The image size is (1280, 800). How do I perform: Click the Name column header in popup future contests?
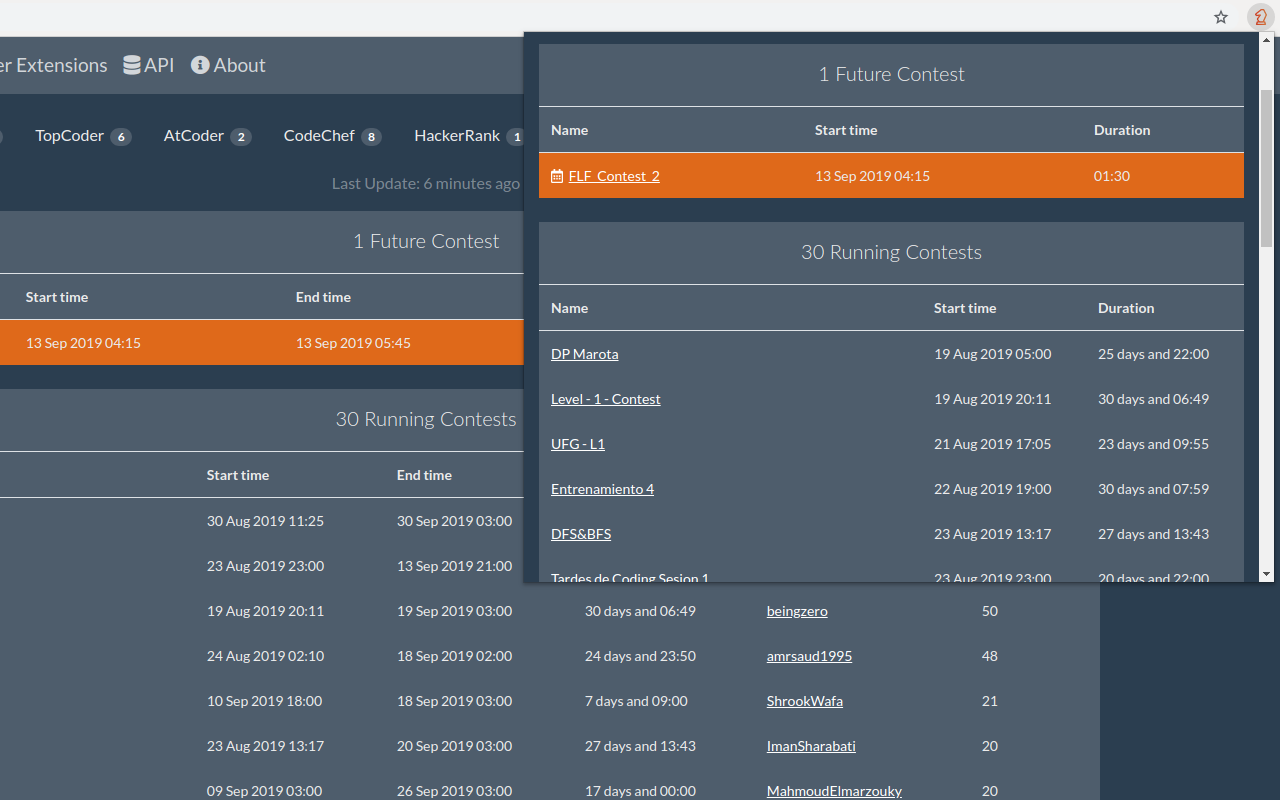pos(570,130)
